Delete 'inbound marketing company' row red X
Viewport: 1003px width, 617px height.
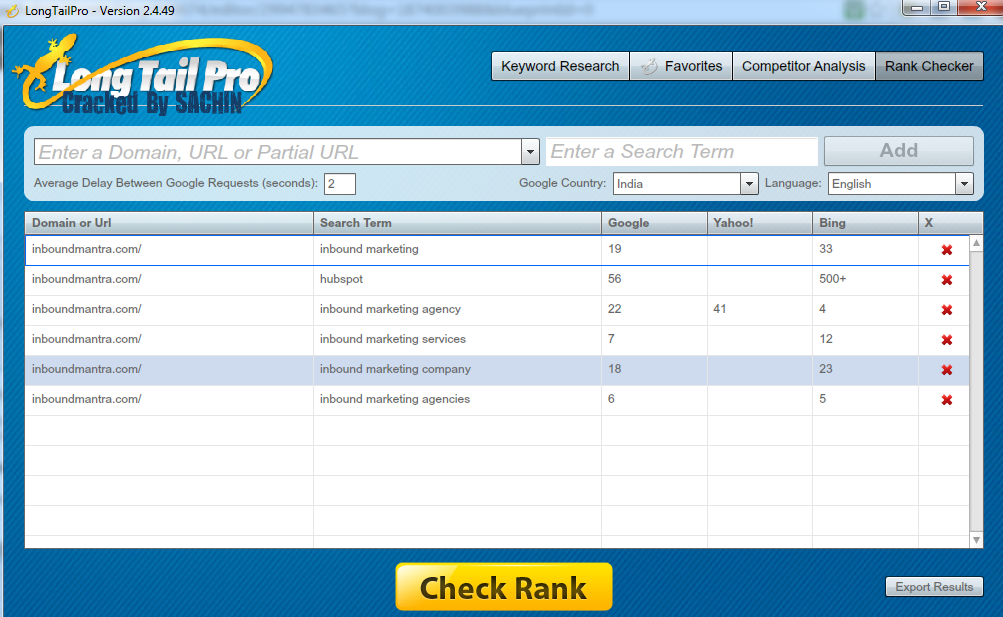(x=947, y=370)
